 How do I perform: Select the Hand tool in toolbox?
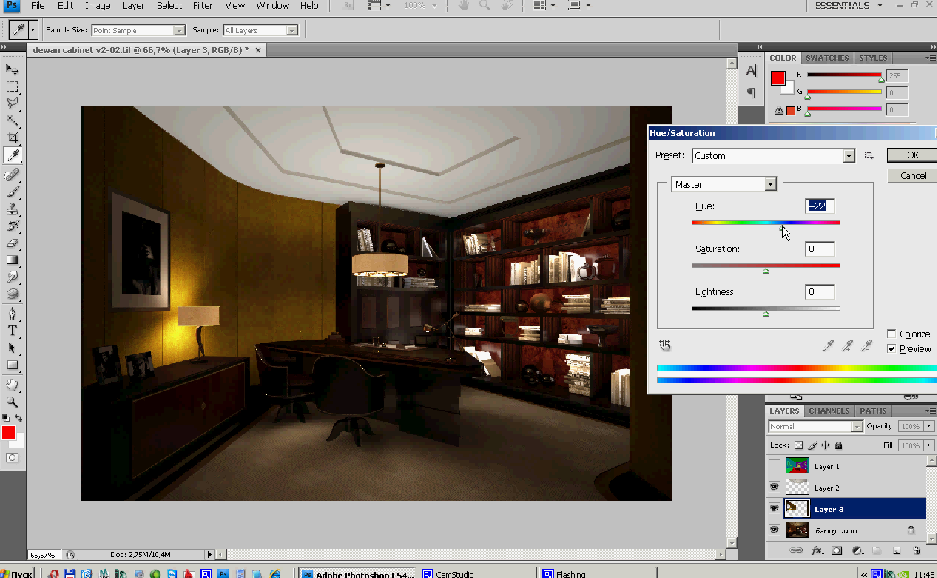12,385
